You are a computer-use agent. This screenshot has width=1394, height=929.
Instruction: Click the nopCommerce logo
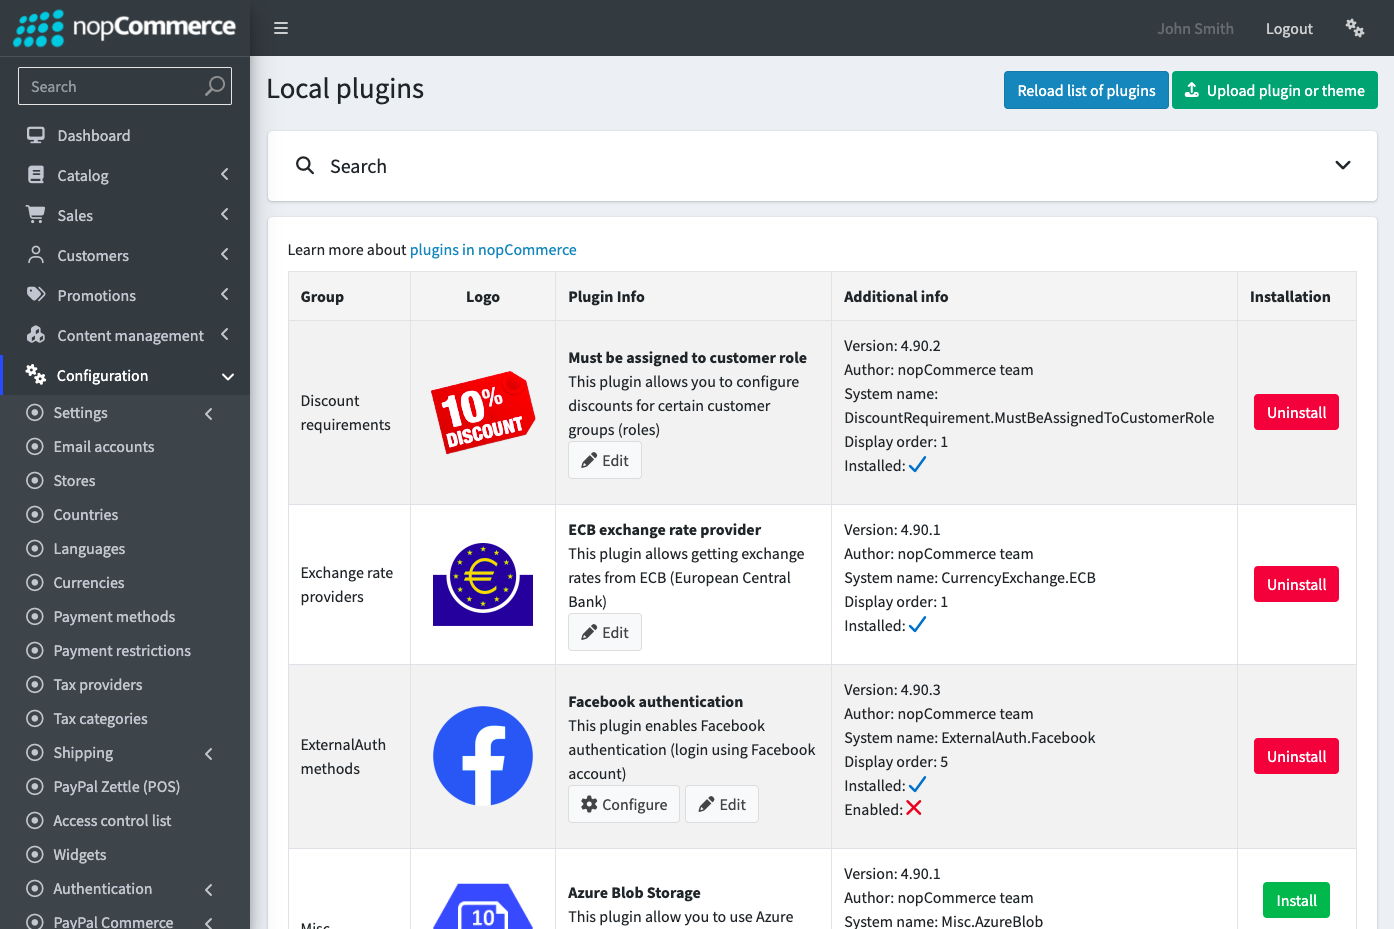tap(125, 28)
